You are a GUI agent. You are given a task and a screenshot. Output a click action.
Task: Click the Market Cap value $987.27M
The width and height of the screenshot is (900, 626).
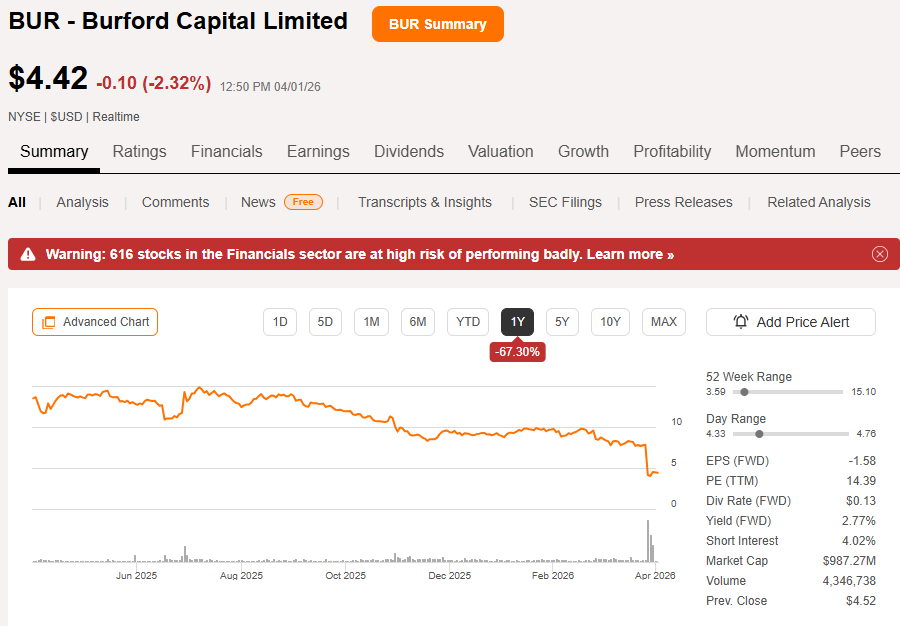[x=849, y=561]
